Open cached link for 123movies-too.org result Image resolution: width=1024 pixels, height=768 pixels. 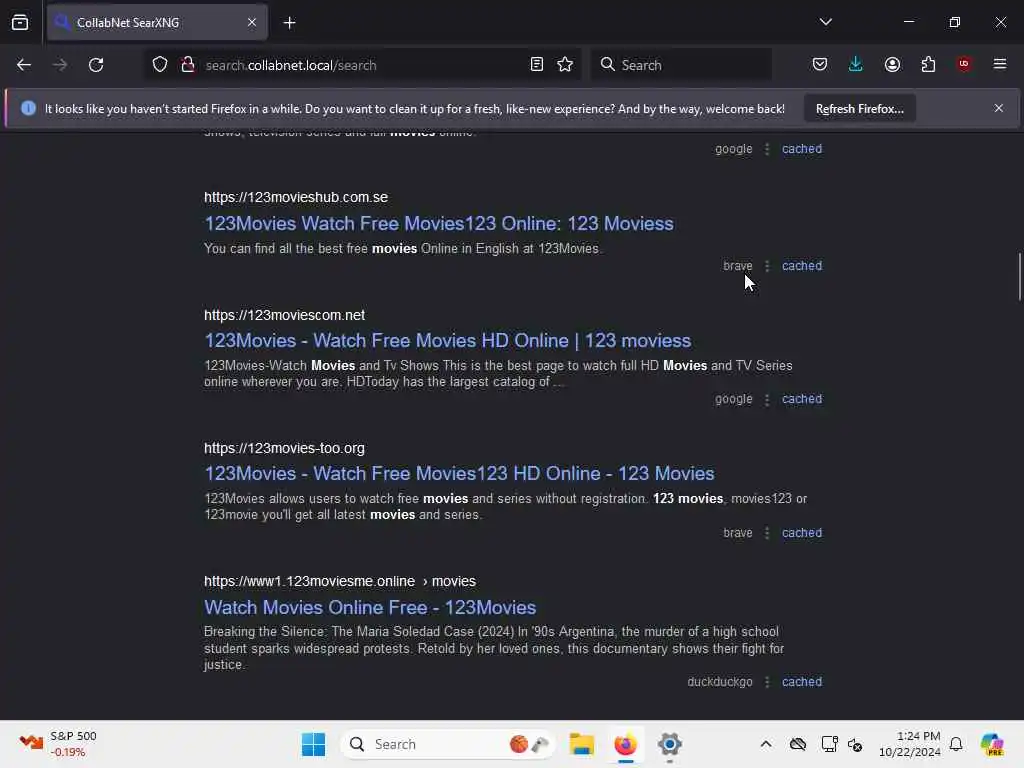802,533
